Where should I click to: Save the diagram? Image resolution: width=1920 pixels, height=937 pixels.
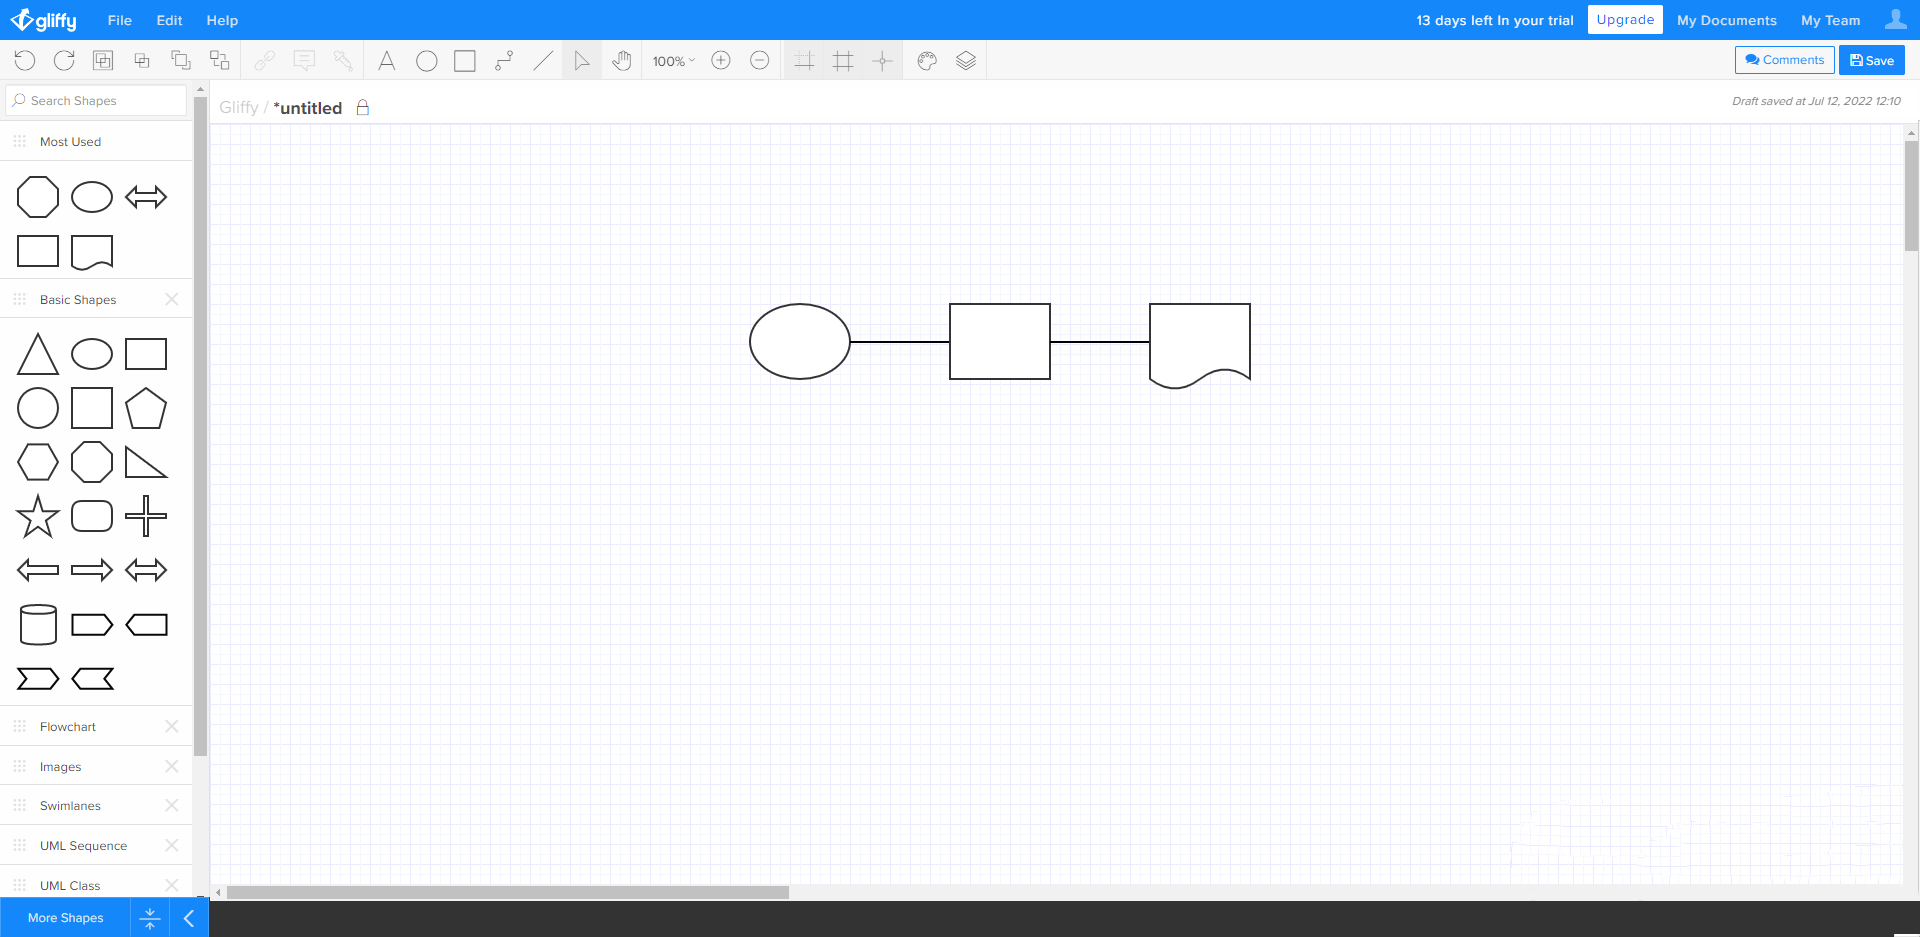tap(1872, 60)
